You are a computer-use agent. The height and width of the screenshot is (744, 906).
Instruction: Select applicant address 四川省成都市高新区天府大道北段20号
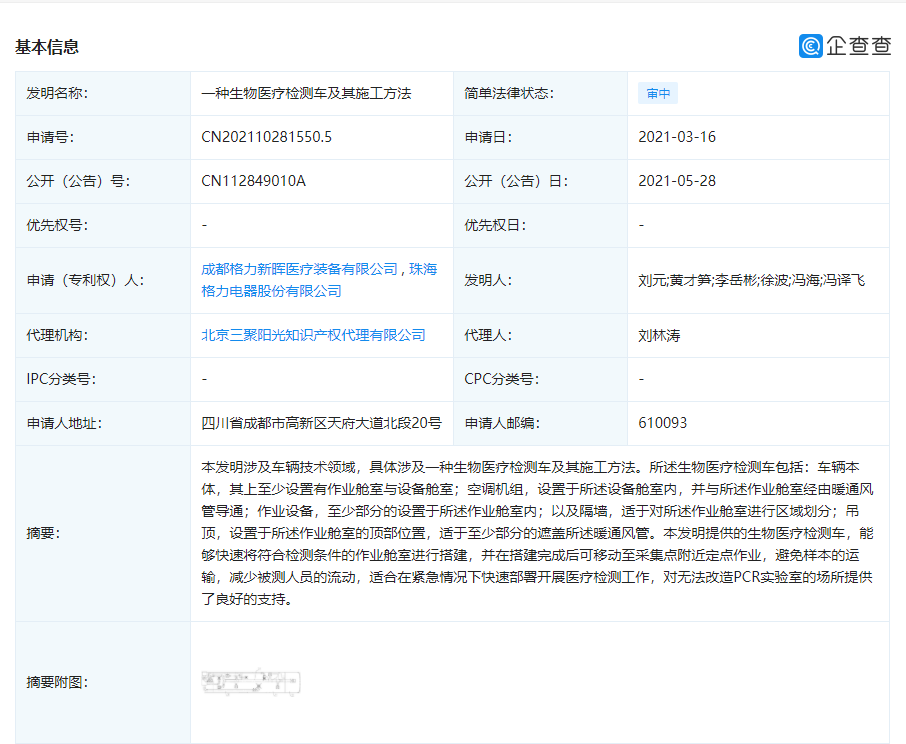click(x=321, y=423)
